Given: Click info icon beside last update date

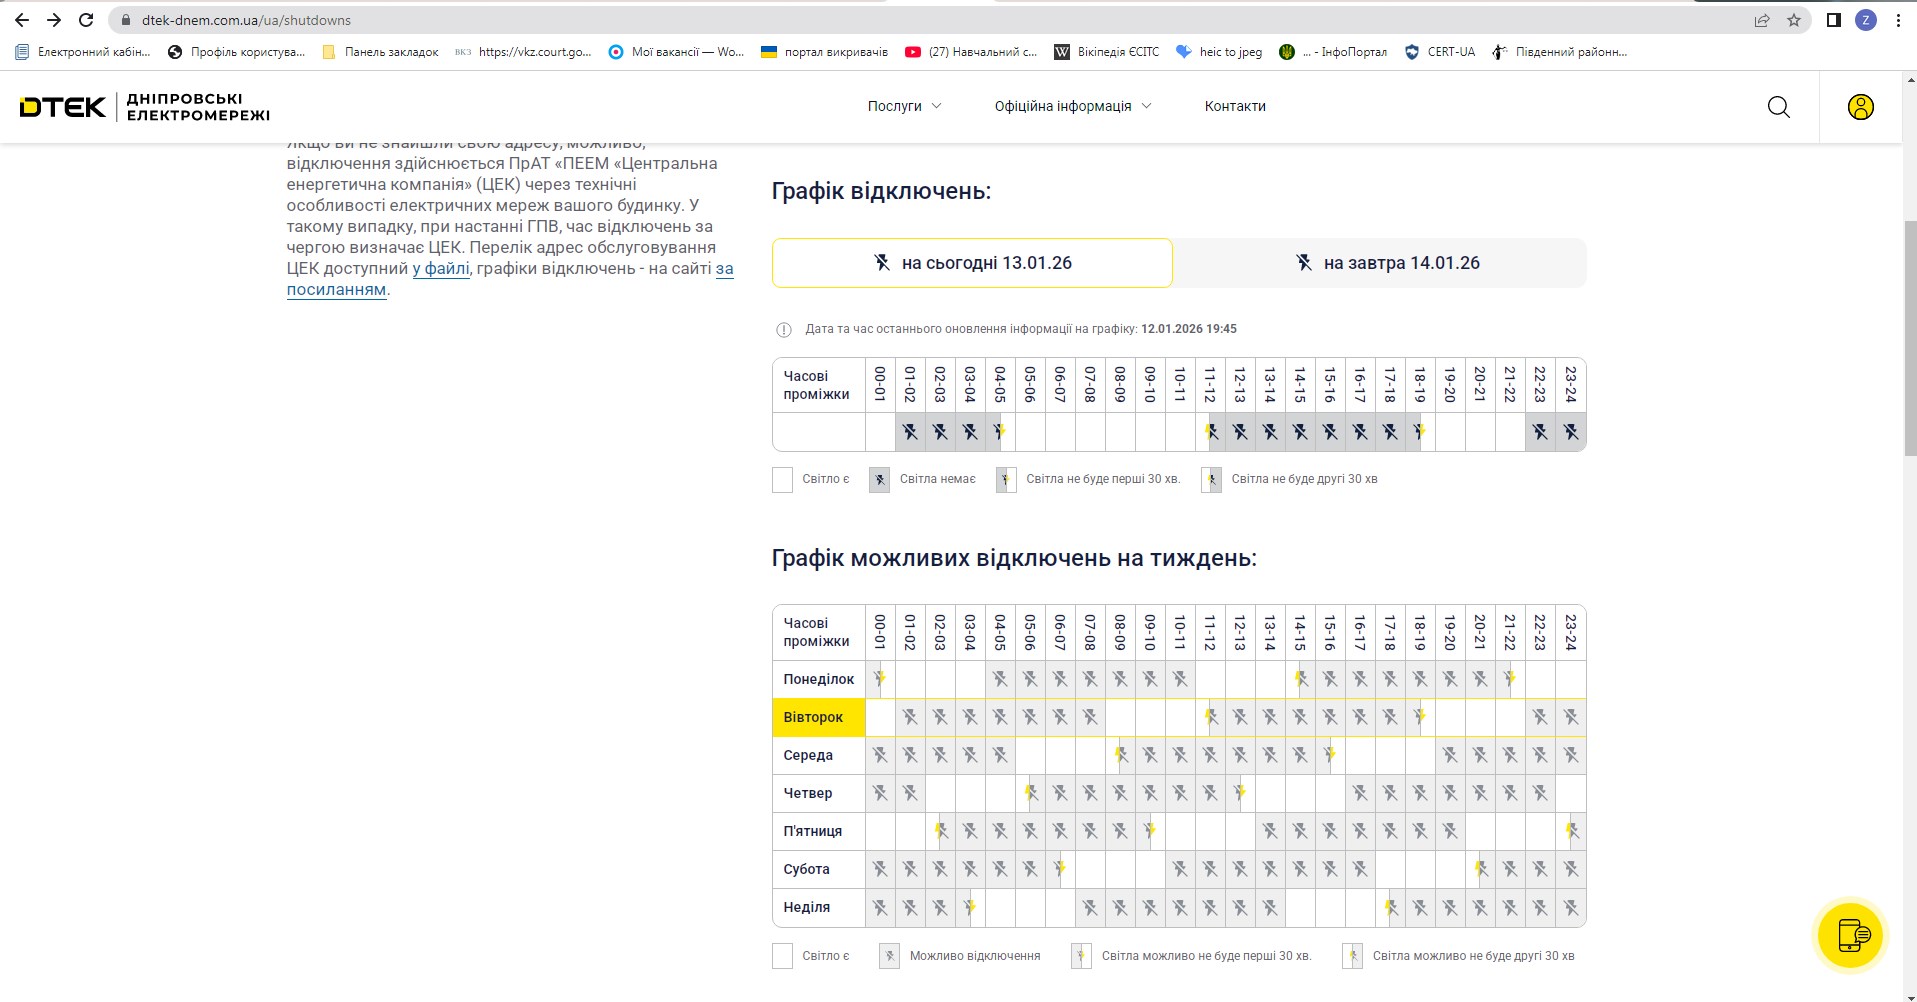Looking at the screenshot, I should 784,329.
